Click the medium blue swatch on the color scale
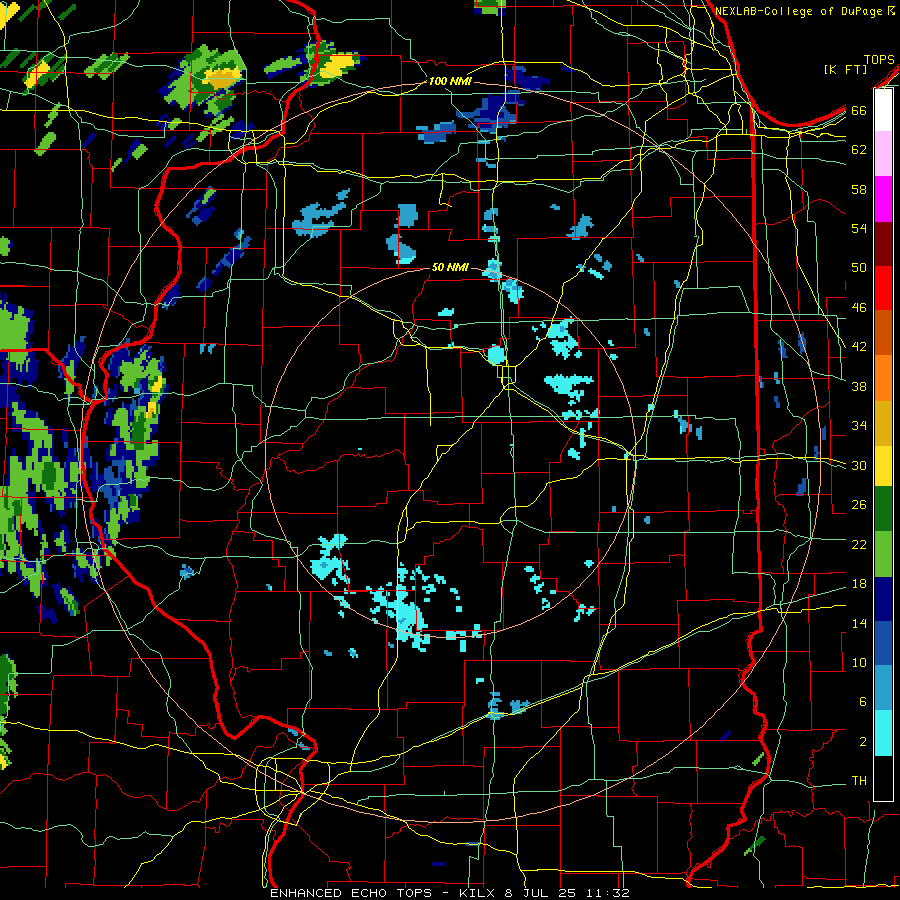900x900 pixels. (x=883, y=643)
